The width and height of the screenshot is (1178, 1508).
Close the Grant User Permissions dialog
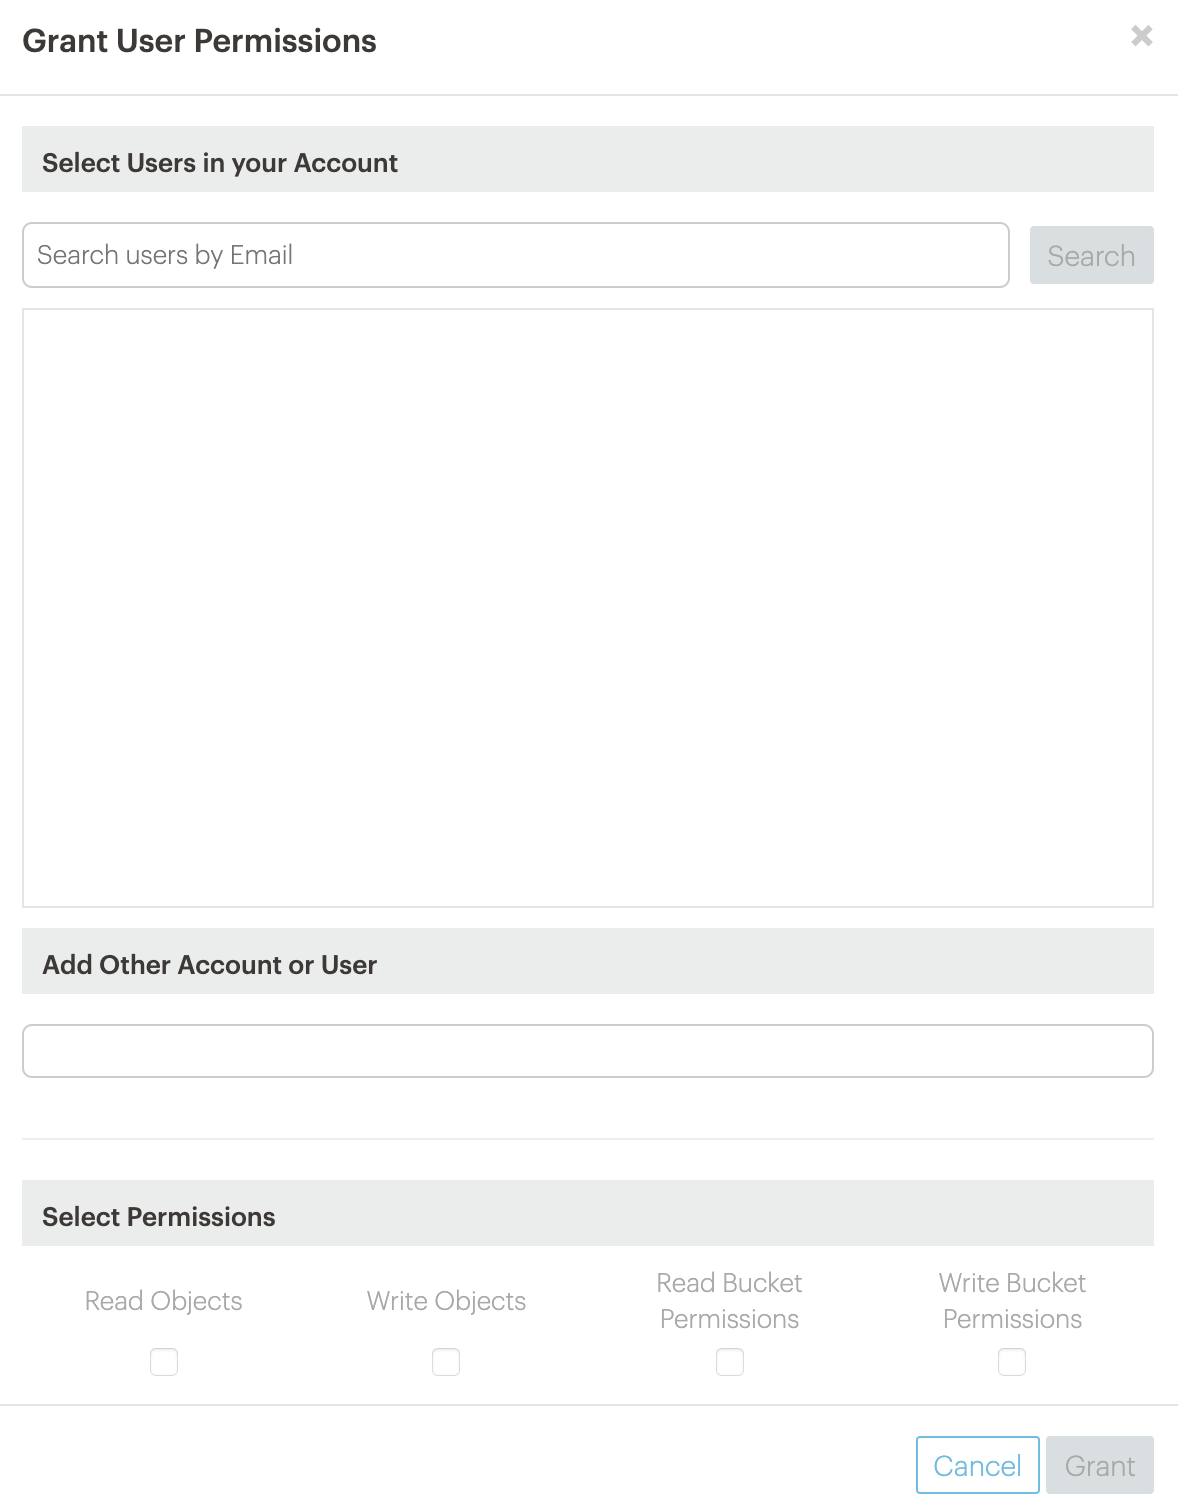[1141, 37]
